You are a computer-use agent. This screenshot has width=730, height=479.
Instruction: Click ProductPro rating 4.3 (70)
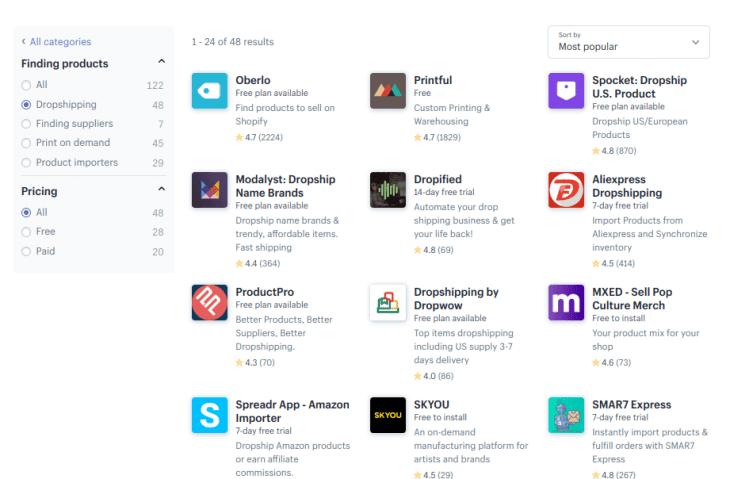click(255, 363)
